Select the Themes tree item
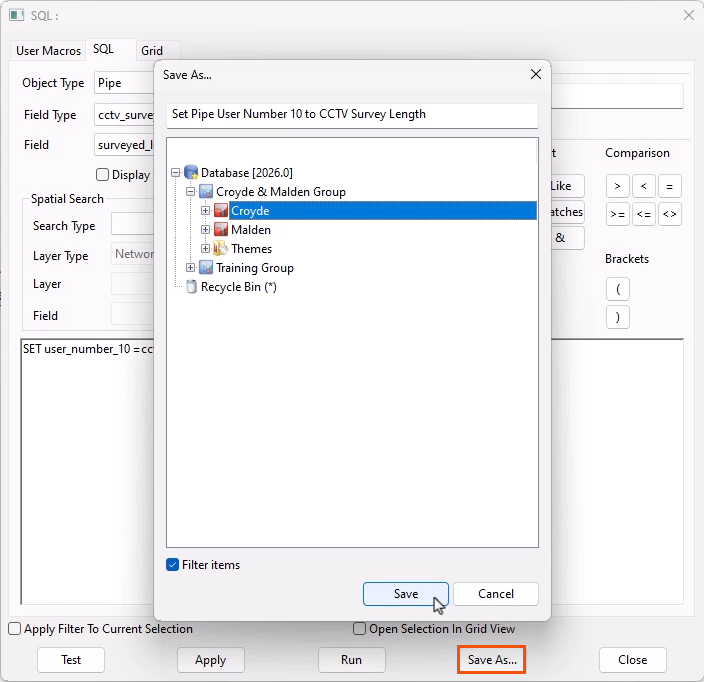Viewport: 704px width, 682px height. (251, 248)
